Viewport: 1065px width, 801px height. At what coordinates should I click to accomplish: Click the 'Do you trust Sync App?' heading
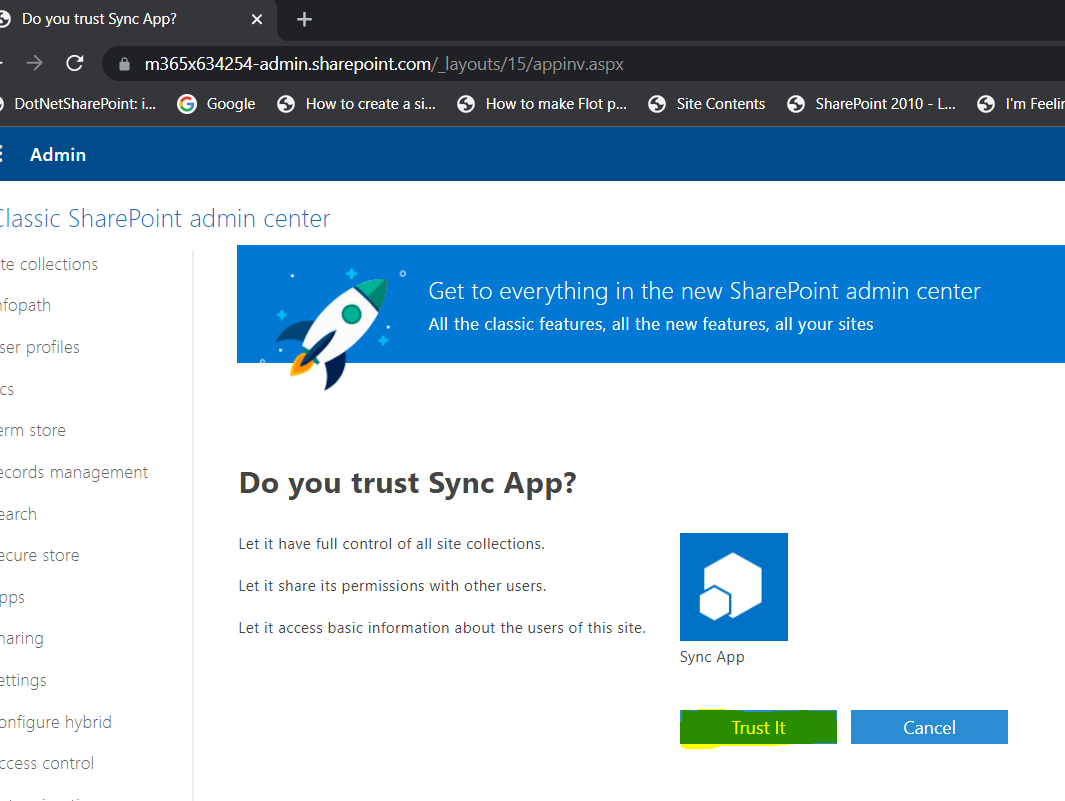point(408,483)
